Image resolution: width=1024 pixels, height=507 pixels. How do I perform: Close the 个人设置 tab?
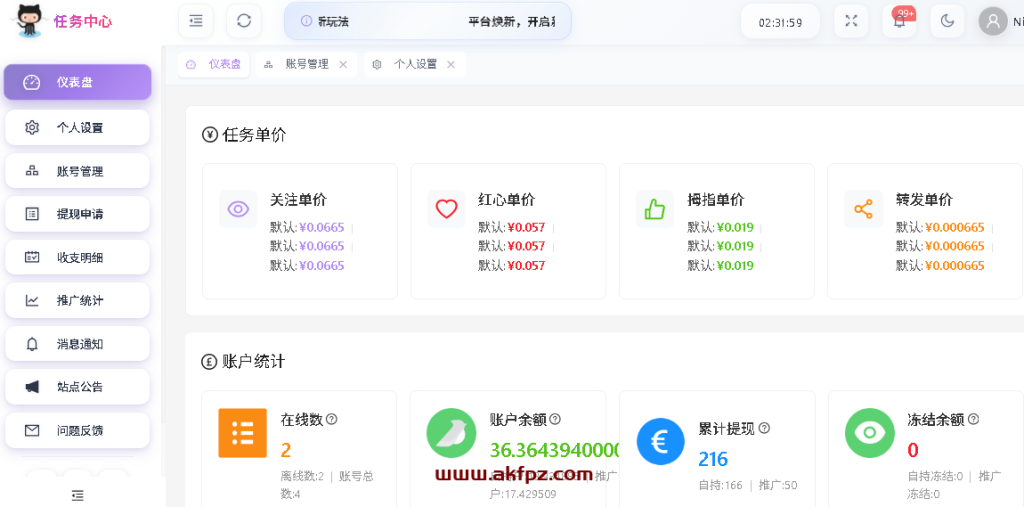click(451, 64)
